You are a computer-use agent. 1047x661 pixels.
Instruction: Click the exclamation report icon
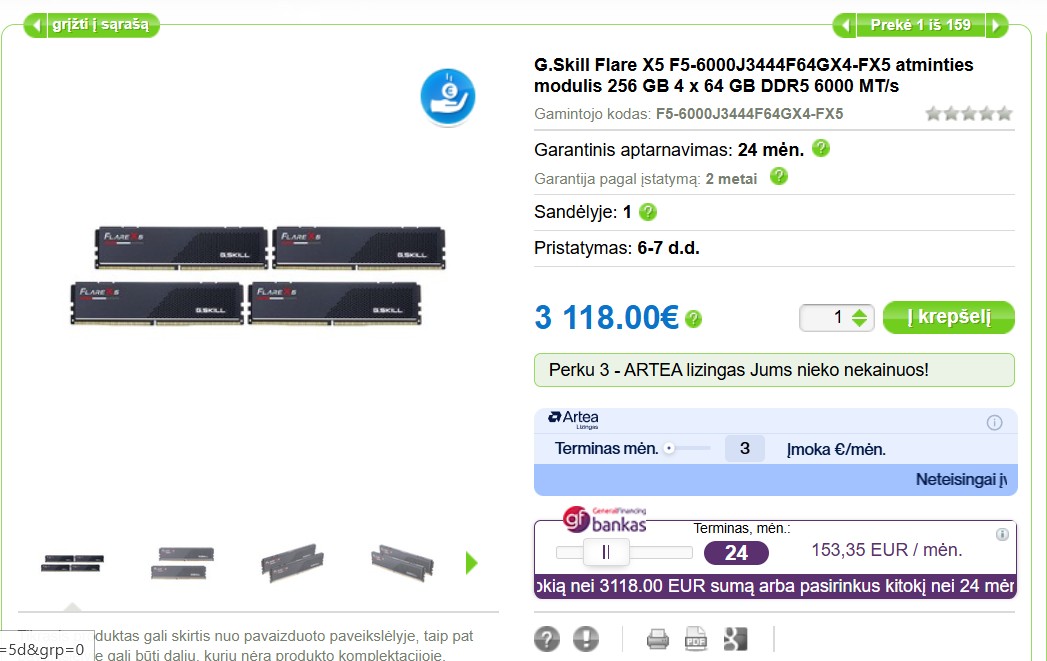(586, 639)
